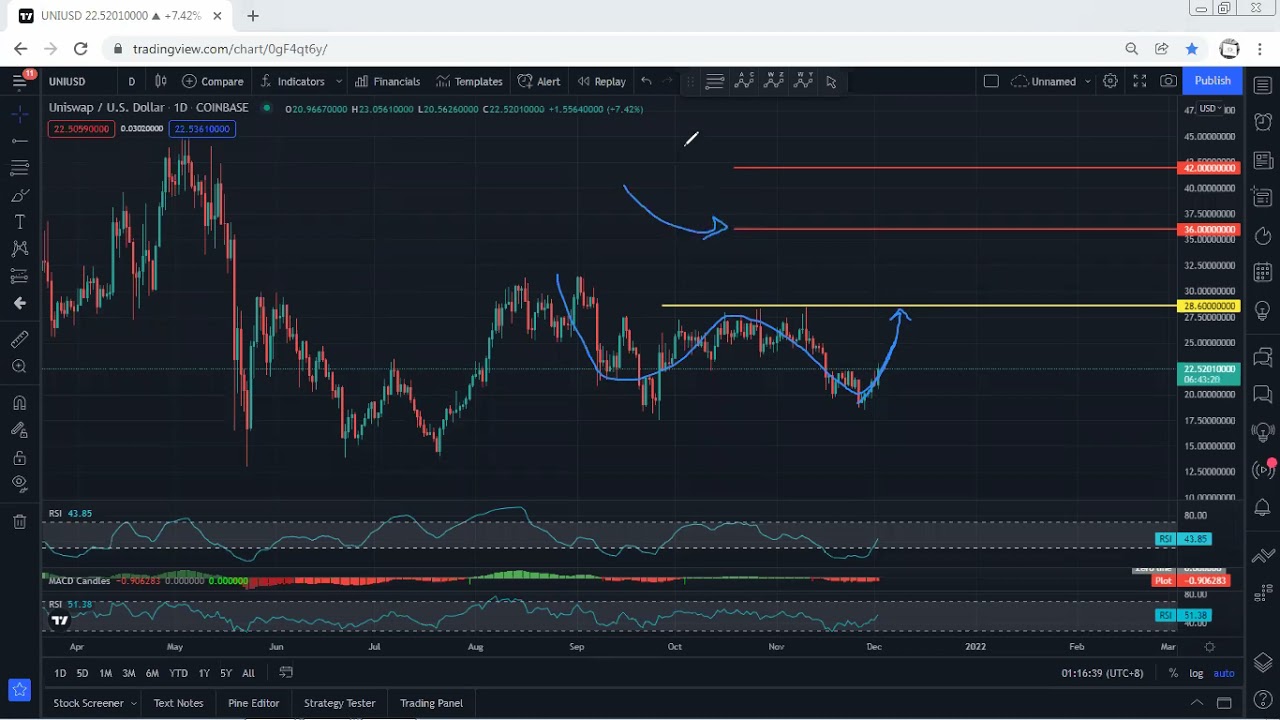
Task: Set the date range to 3M
Action: click(x=128, y=673)
